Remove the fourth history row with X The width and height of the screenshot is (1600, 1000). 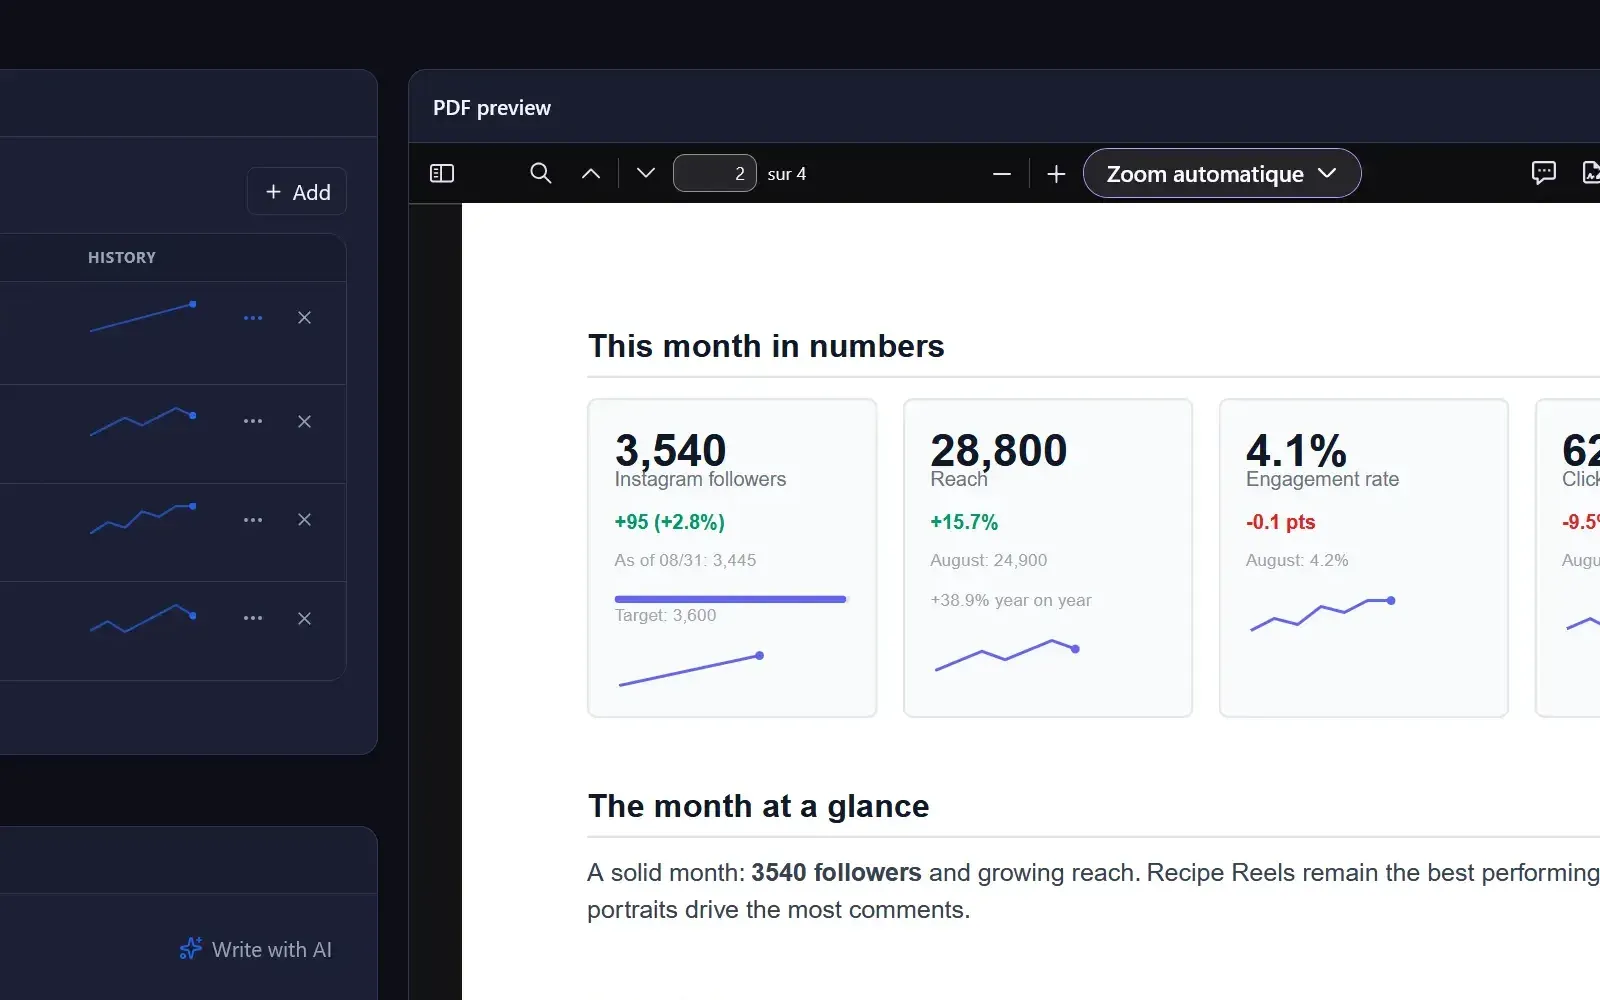tap(305, 619)
